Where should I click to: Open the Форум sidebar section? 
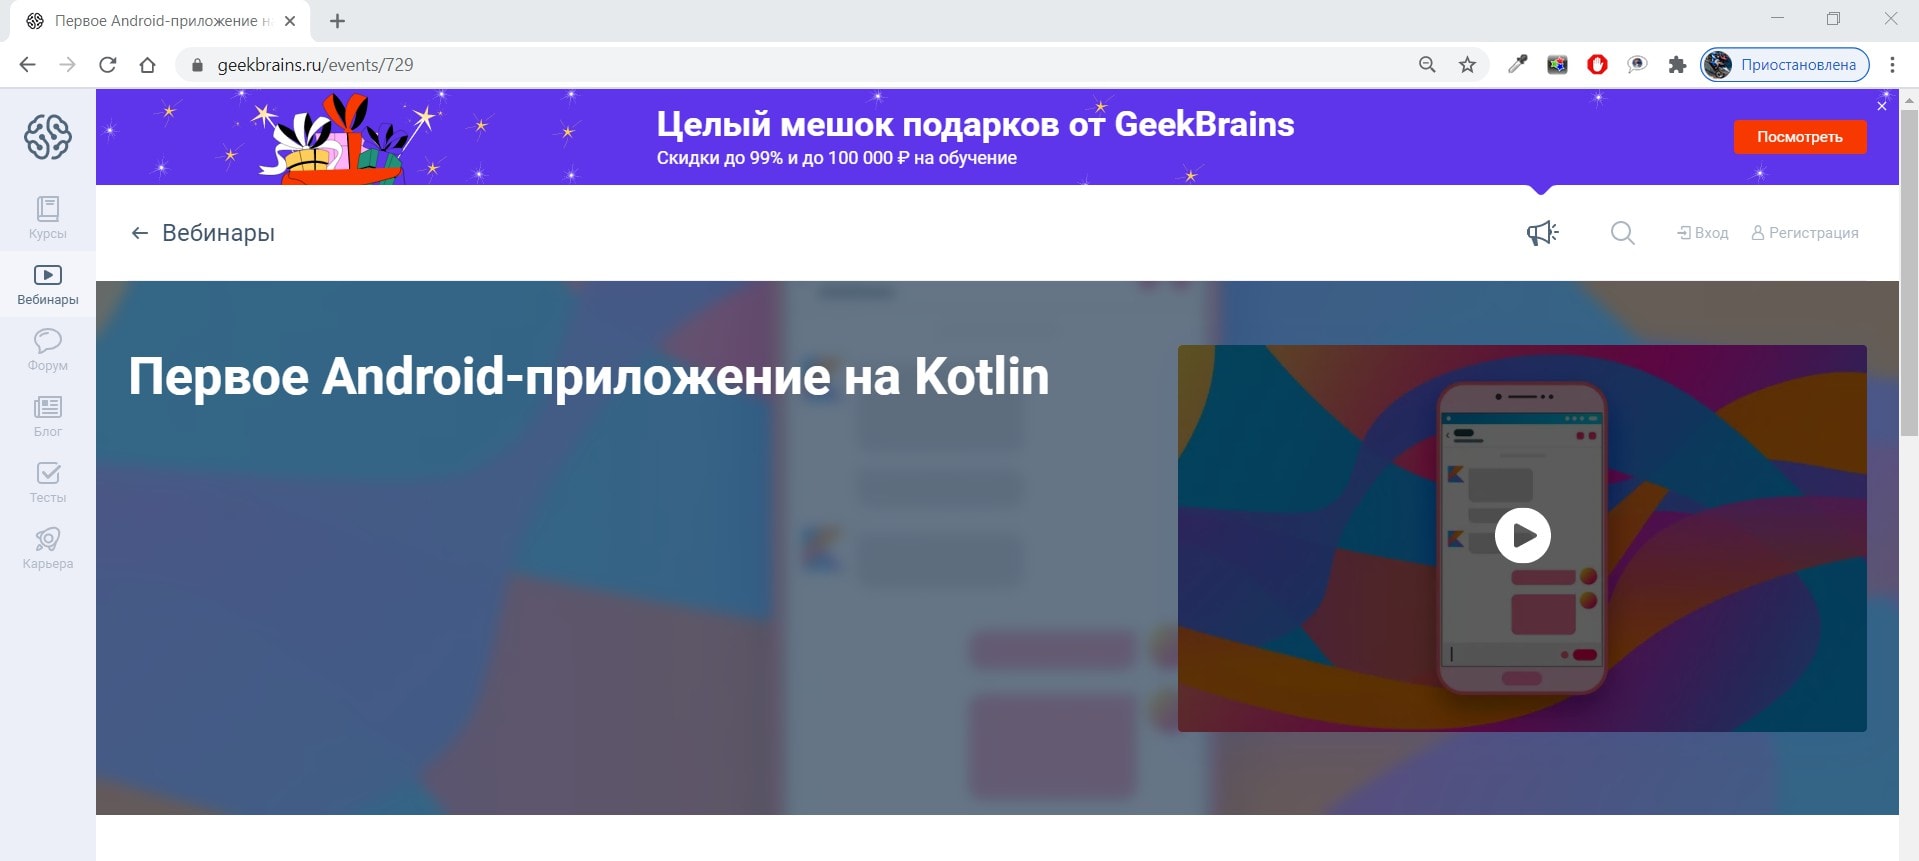[48, 350]
